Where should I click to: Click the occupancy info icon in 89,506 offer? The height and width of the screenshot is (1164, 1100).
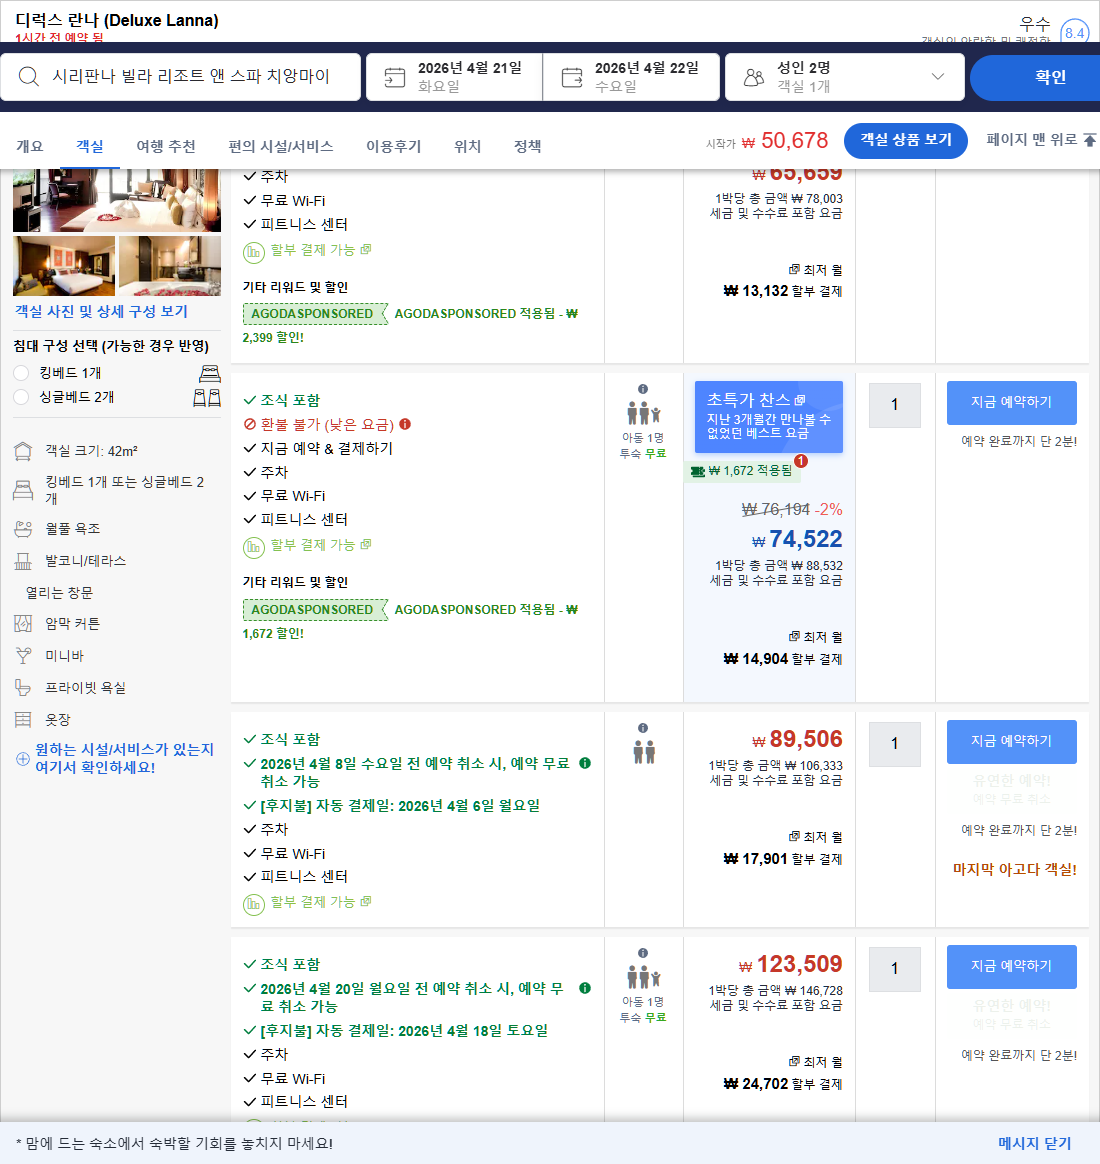tap(643, 728)
